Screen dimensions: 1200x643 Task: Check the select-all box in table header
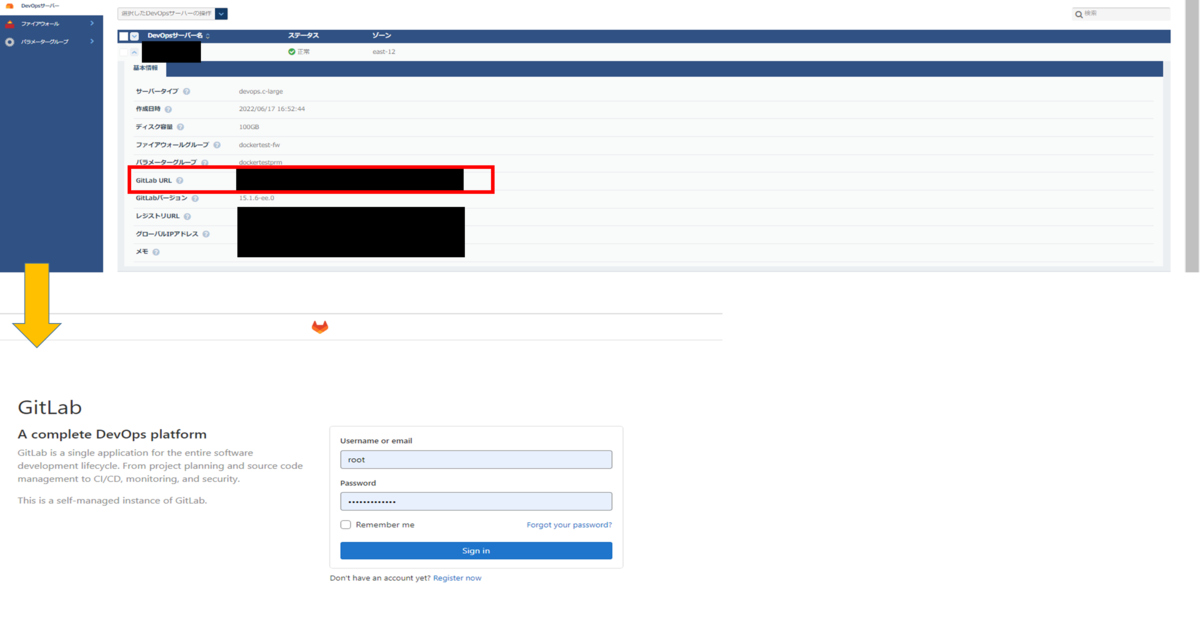tap(124, 36)
